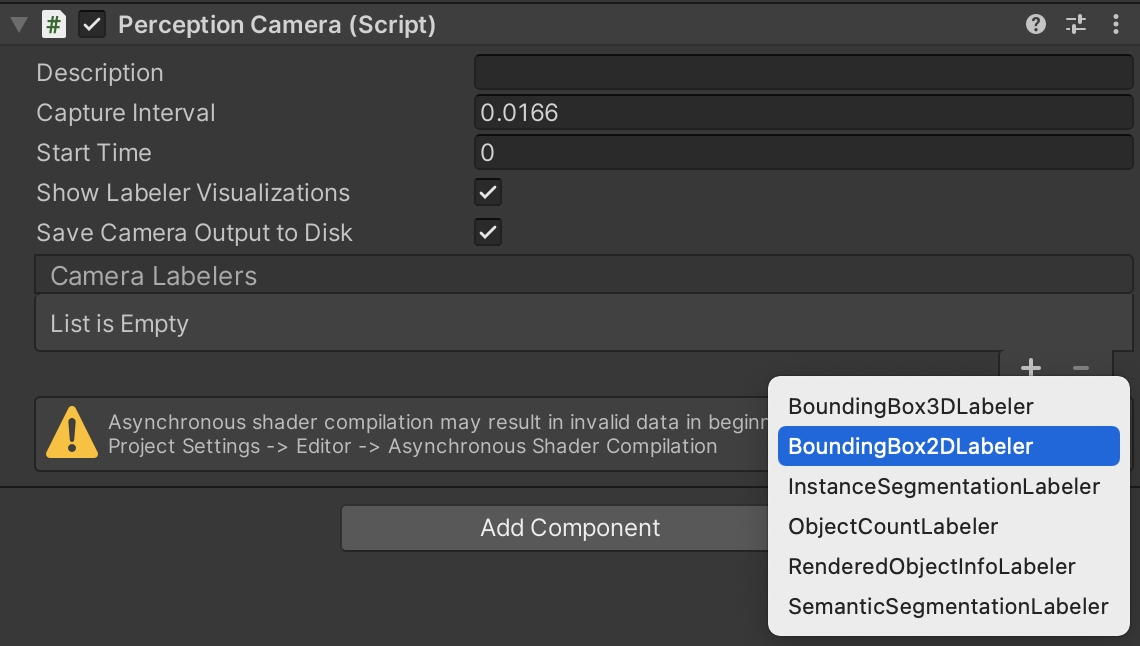This screenshot has width=1140, height=646.
Task: Open the component presets icon
Action: (1076, 25)
